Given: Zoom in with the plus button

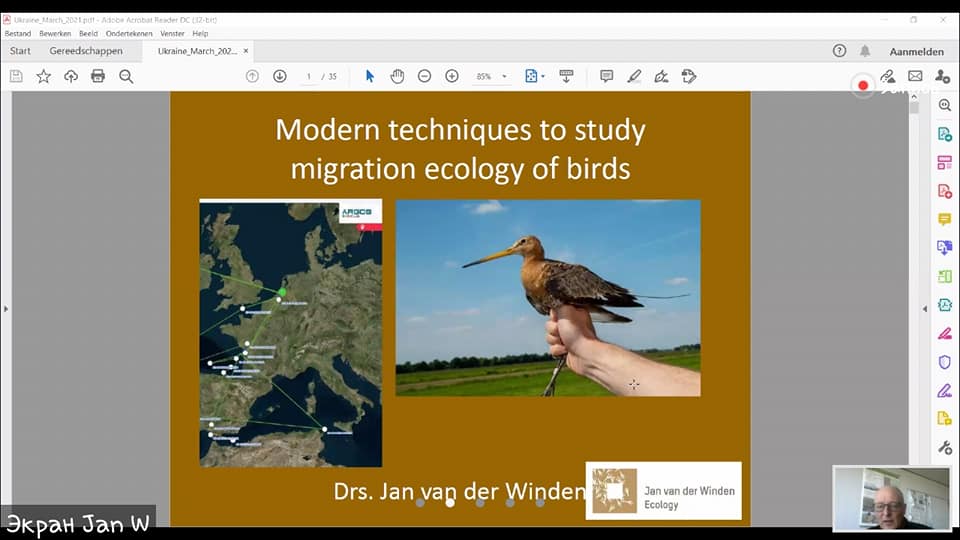Looking at the screenshot, I should coord(452,76).
